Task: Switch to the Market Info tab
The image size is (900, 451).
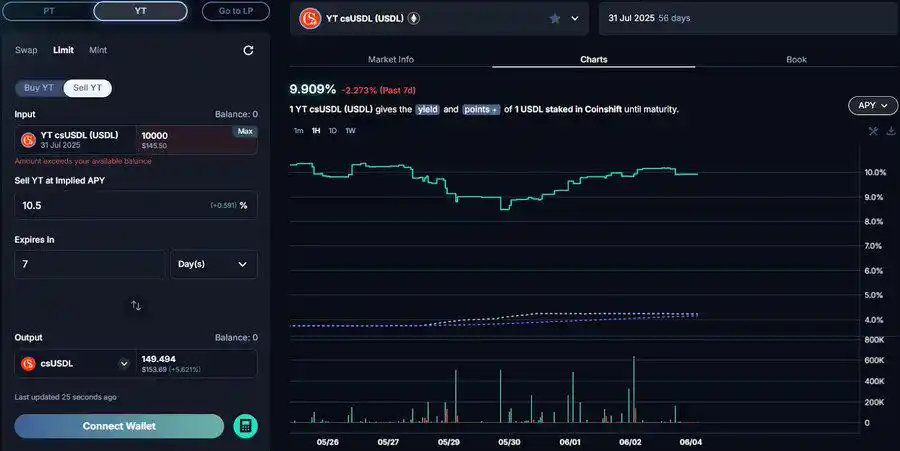Action: [390, 59]
